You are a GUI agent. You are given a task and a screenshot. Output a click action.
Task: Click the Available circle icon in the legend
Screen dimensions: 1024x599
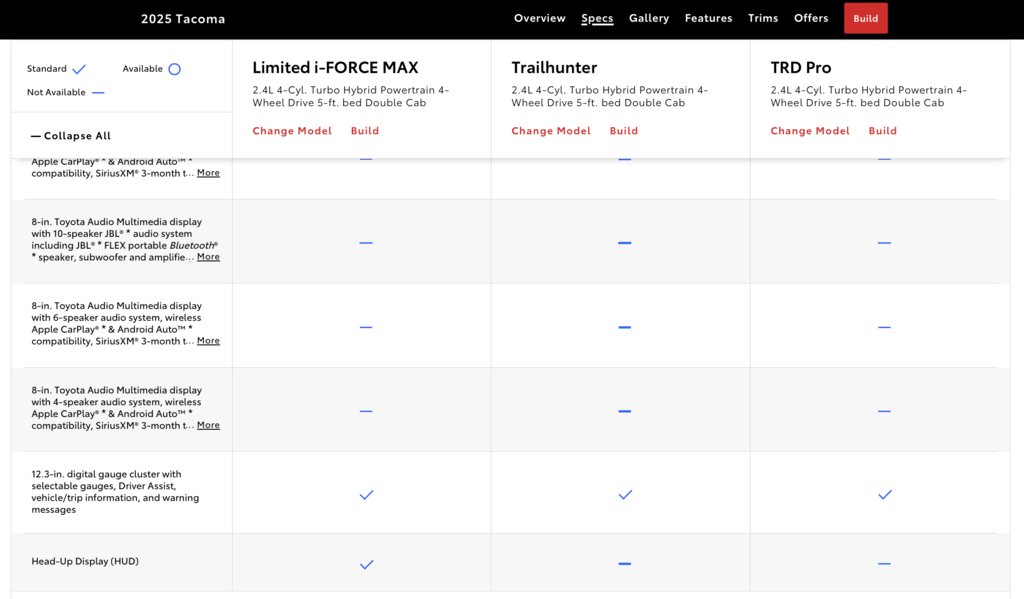click(174, 69)
